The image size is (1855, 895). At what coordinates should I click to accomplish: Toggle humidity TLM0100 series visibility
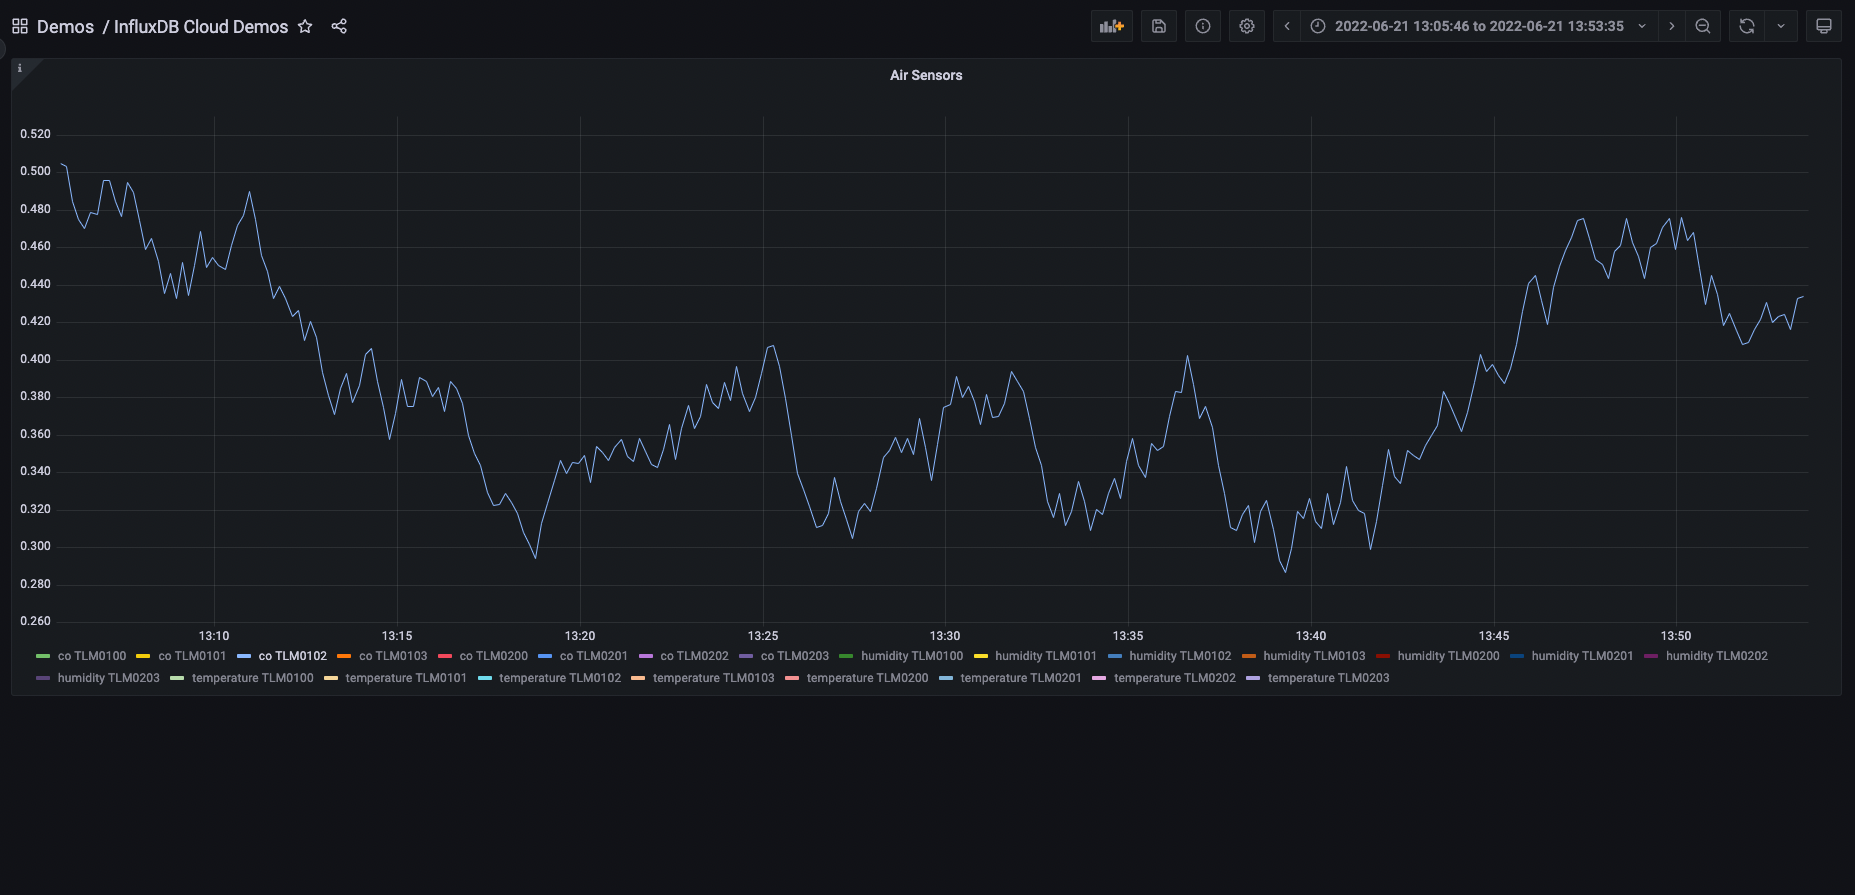[x=911, y=656]
